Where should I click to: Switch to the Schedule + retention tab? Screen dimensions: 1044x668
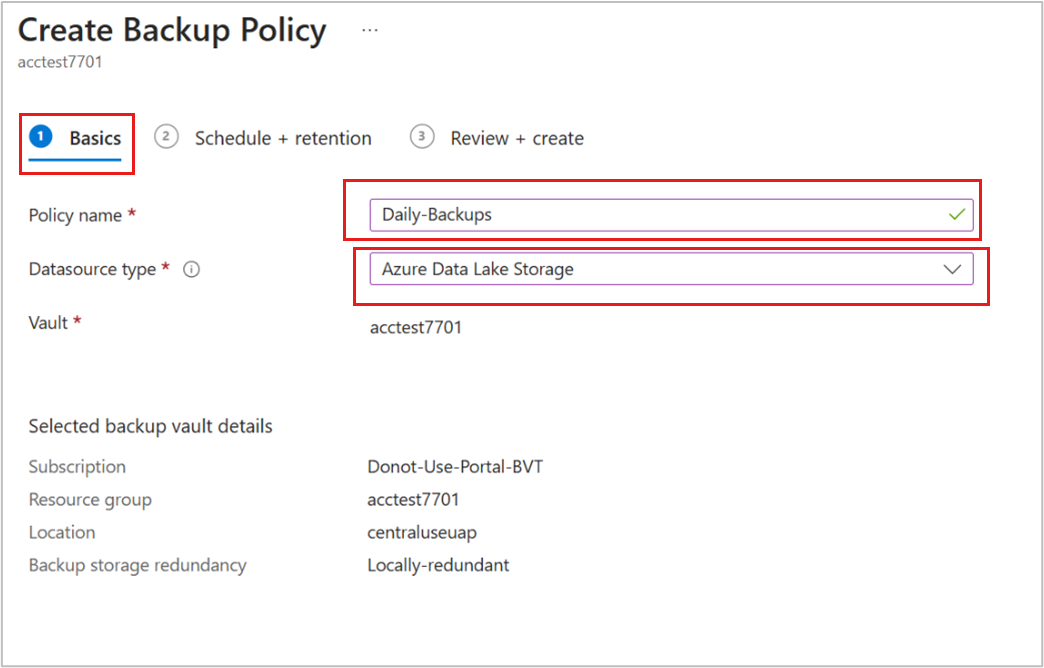(x=263, y=139)
